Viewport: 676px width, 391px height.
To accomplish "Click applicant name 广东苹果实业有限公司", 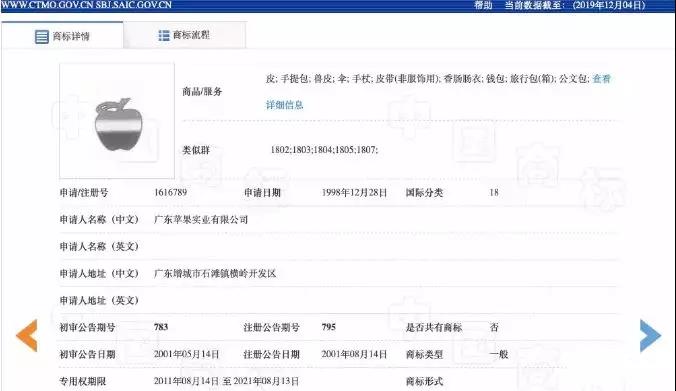I will pos(201,219).
